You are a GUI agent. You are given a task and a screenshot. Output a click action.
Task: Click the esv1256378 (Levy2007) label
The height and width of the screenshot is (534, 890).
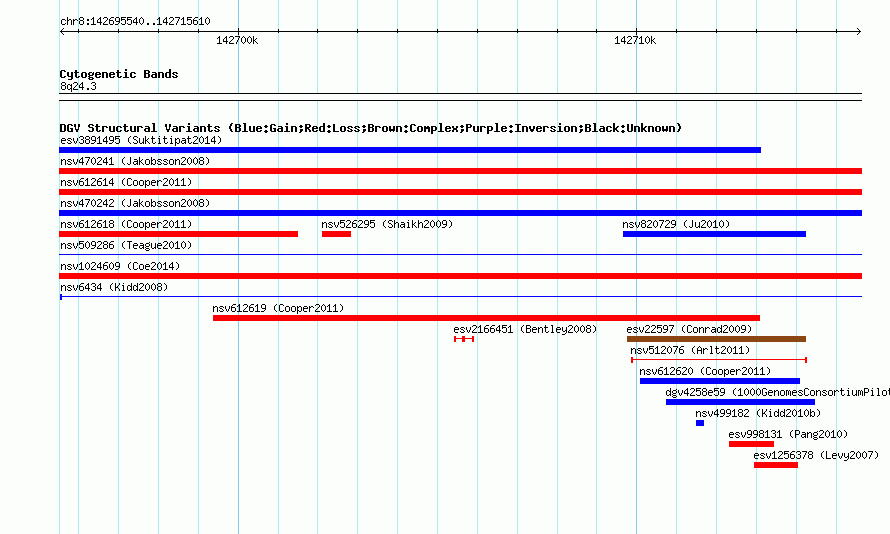tap(816, 455)
